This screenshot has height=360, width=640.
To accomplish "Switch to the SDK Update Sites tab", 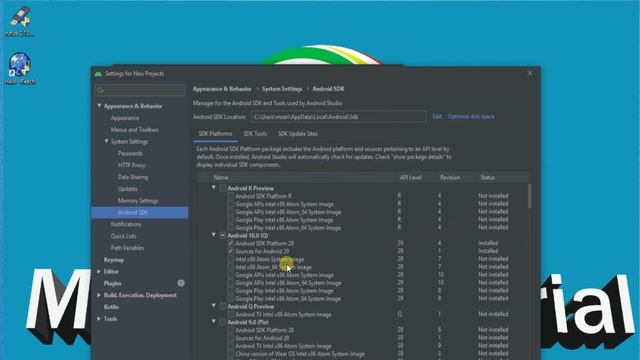I will [x=298, y=134].
